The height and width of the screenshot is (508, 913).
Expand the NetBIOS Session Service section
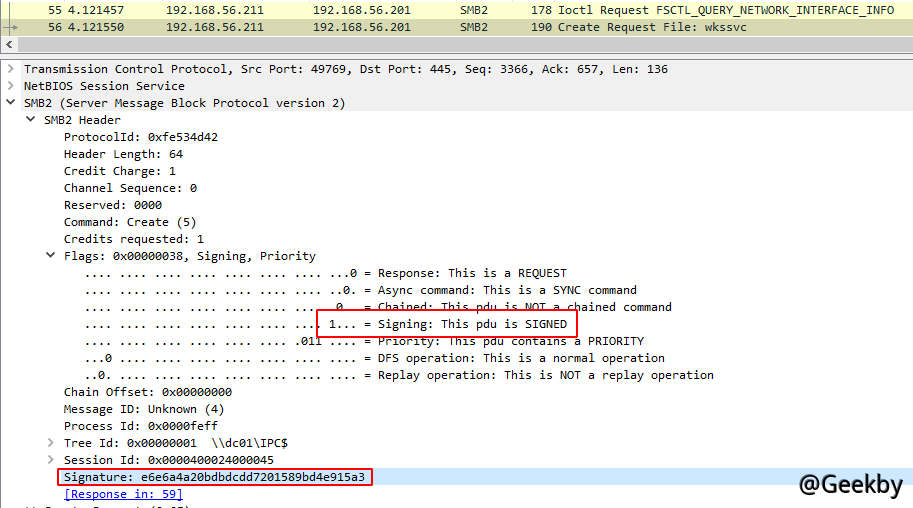point(10,86)
